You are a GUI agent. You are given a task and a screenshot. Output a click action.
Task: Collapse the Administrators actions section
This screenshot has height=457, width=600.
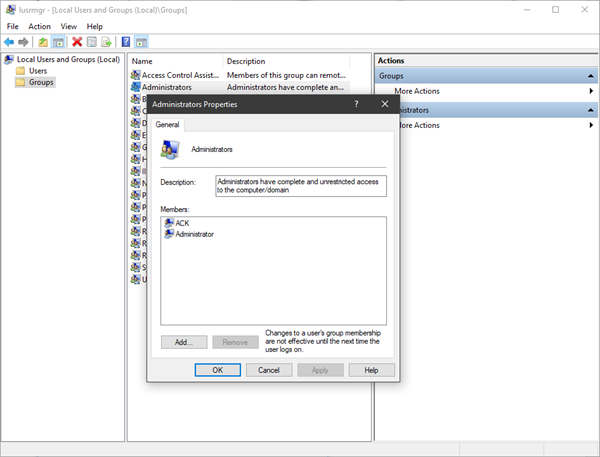591,110
